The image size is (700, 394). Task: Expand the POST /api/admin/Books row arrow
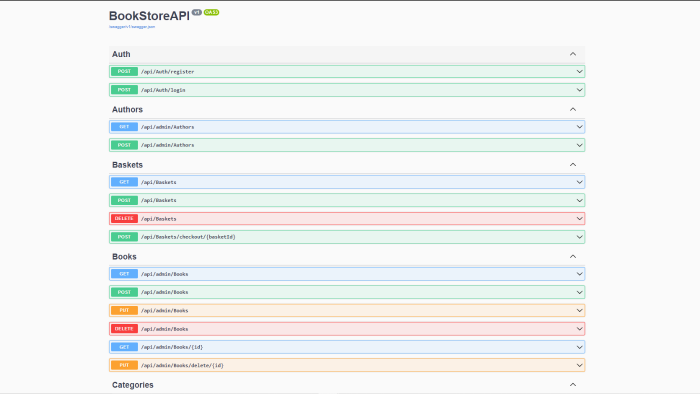coord(579,292)
